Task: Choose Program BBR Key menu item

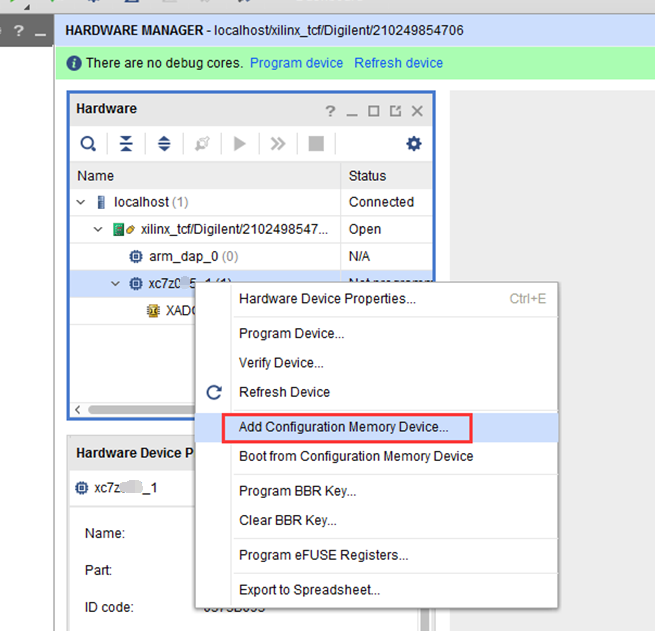Action: (x=377, y=491)
